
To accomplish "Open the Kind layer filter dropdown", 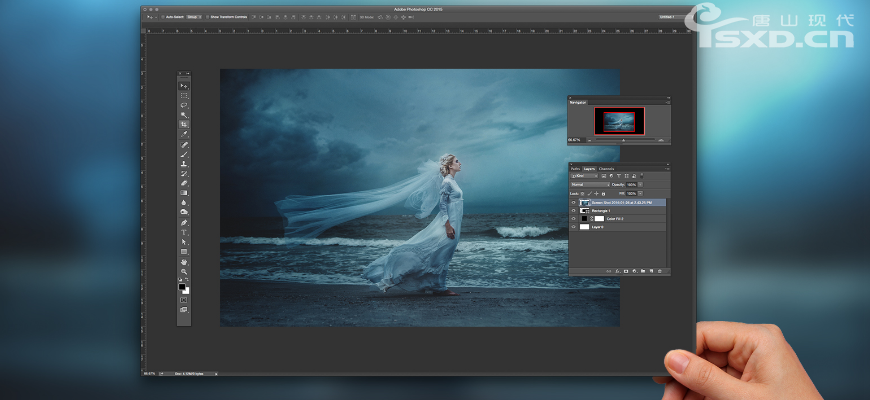I will [583, 176].
